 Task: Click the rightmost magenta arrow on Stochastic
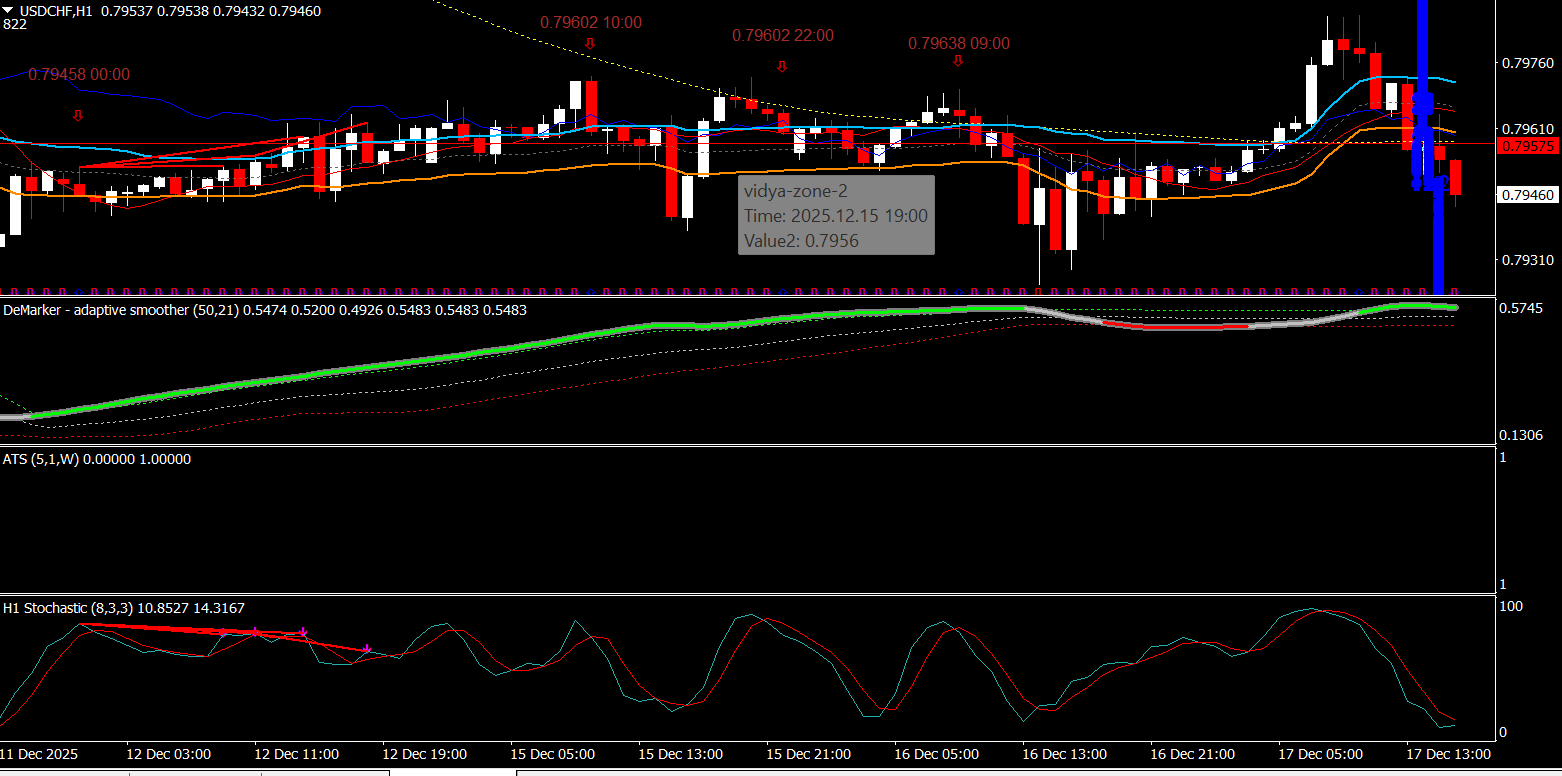[368, 649]
